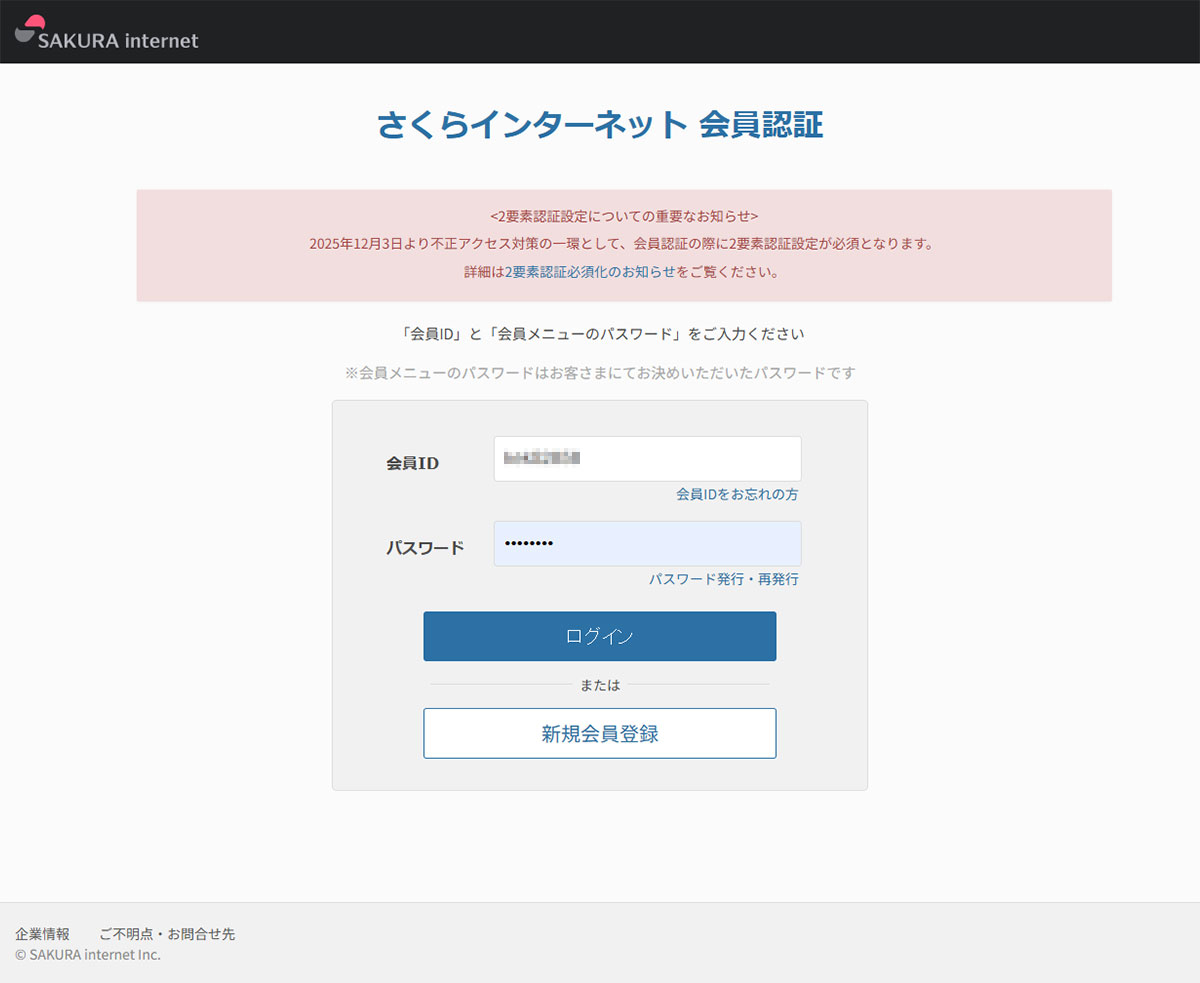Click the © SAKURA internet Inc. copyright text
Viewport: 1200px width, 983px height.
[x=88, y=954]
